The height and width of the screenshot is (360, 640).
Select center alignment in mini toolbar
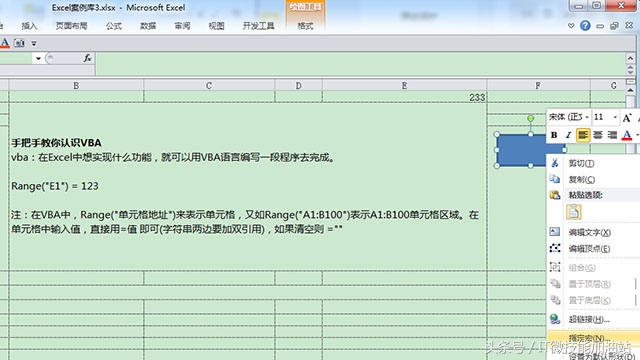point(598,135)
